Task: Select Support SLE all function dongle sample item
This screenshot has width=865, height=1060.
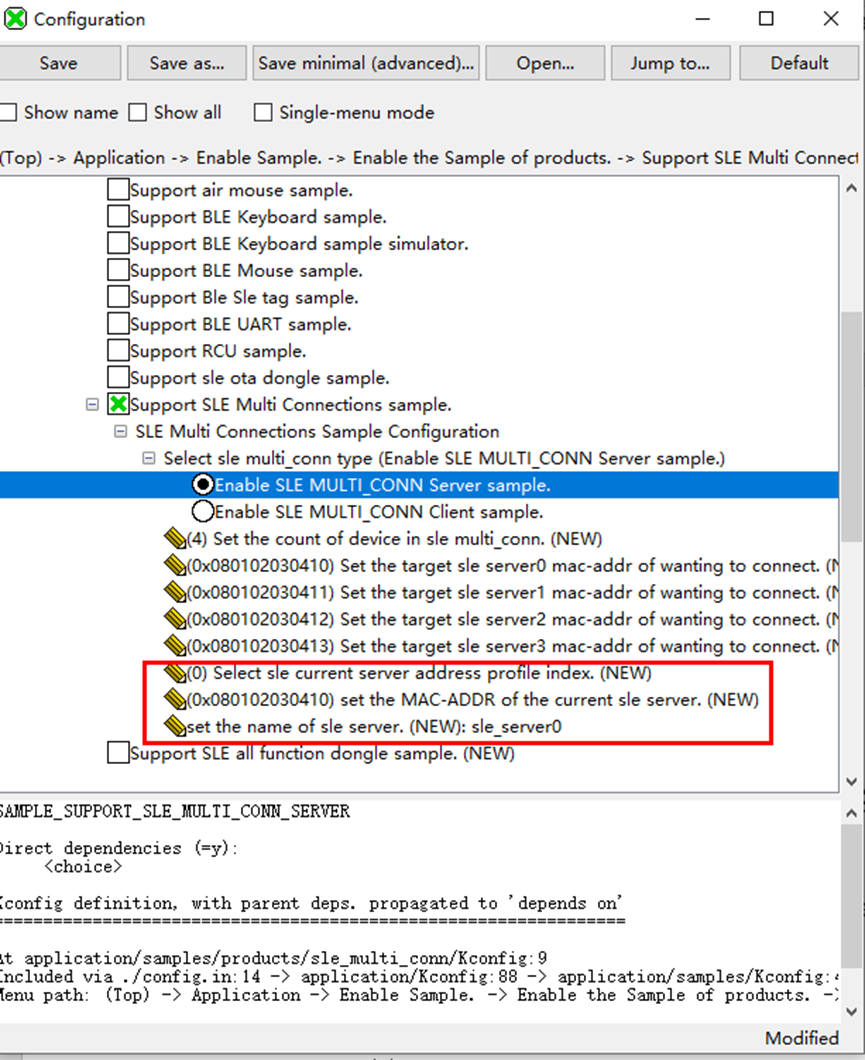Action: tap(322, 754)
